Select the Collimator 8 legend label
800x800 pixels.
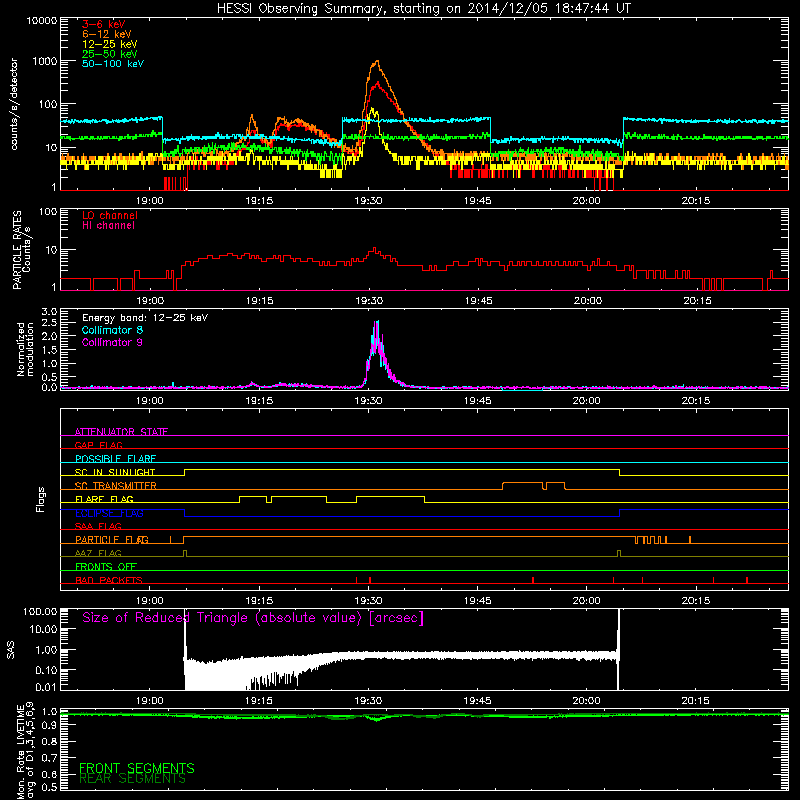point(112,330)
